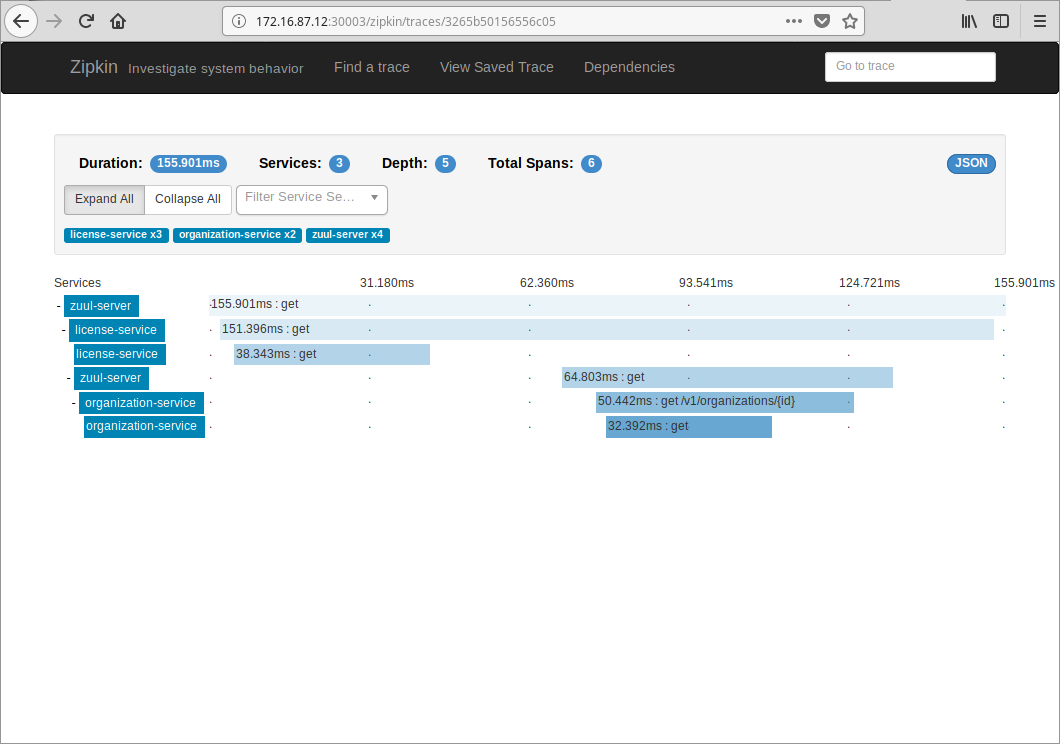
Task: Click the root zuul-server service label
Action: tap(101, 306)
